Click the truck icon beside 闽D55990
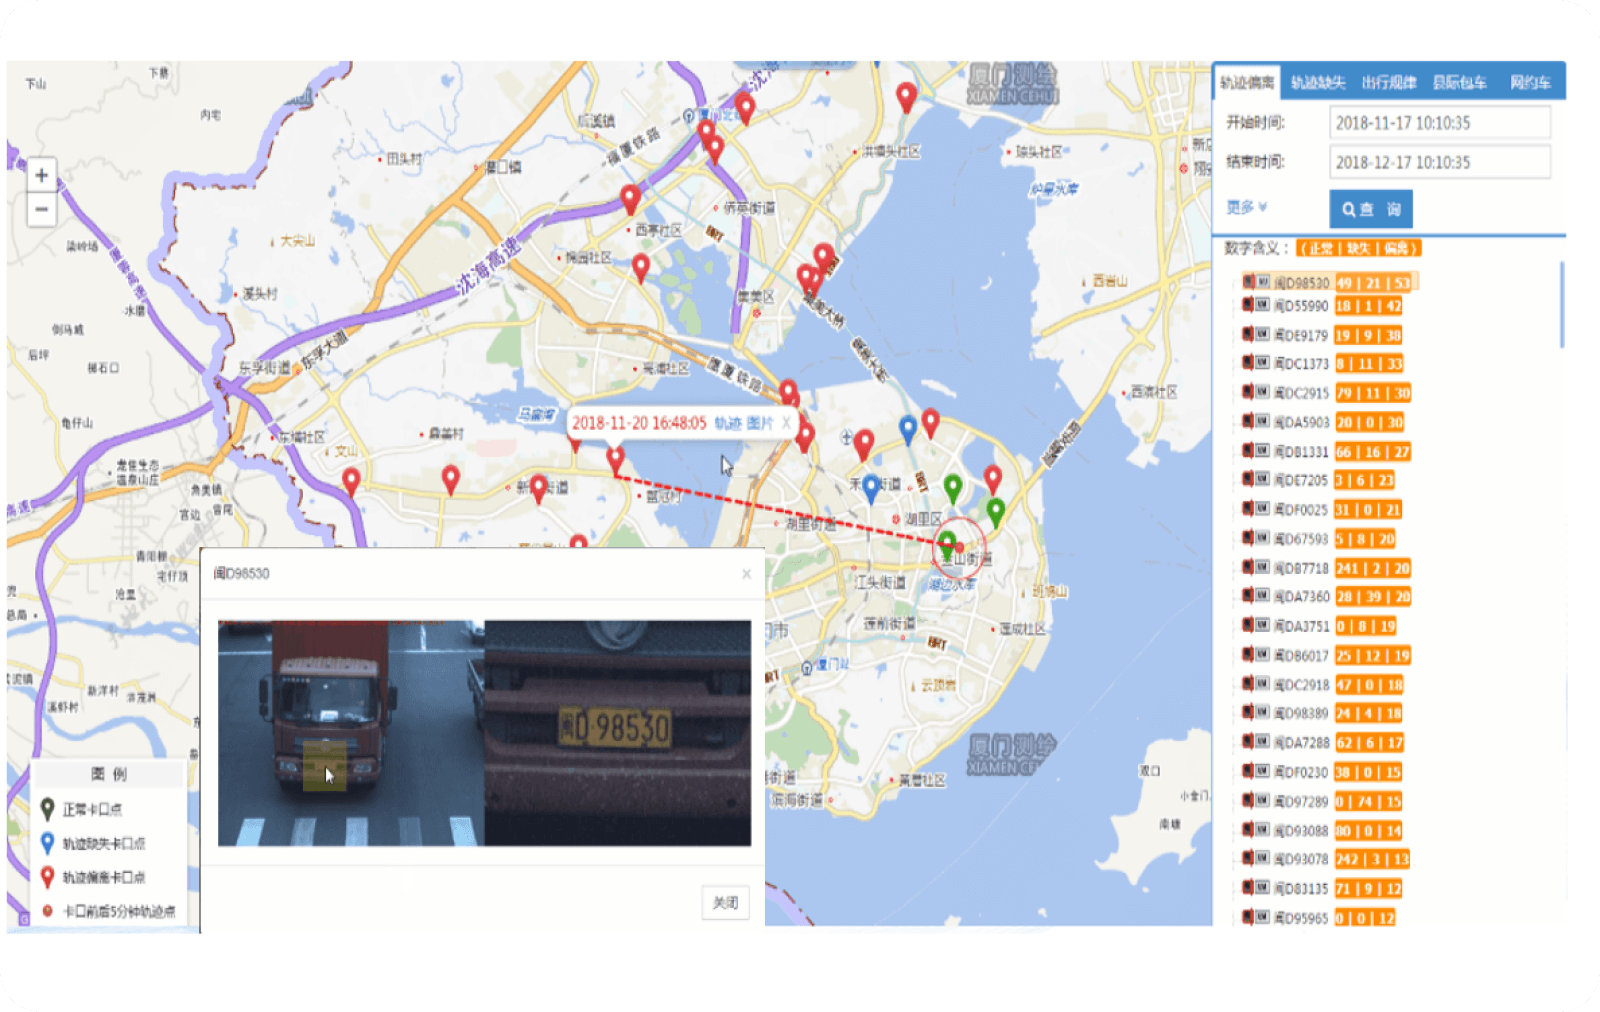This screenshot has width=1600, height=1012. point(1248,306)
